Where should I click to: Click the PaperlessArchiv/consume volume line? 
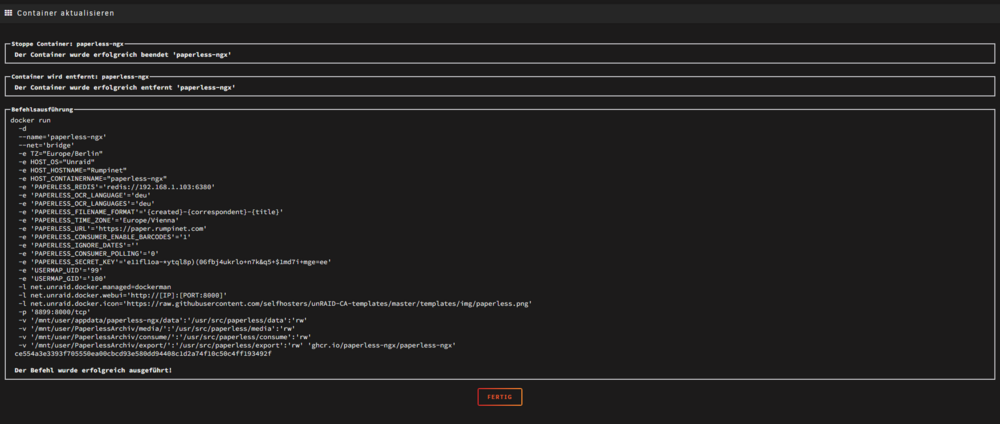pyautogui.click(x=165, y=336)
